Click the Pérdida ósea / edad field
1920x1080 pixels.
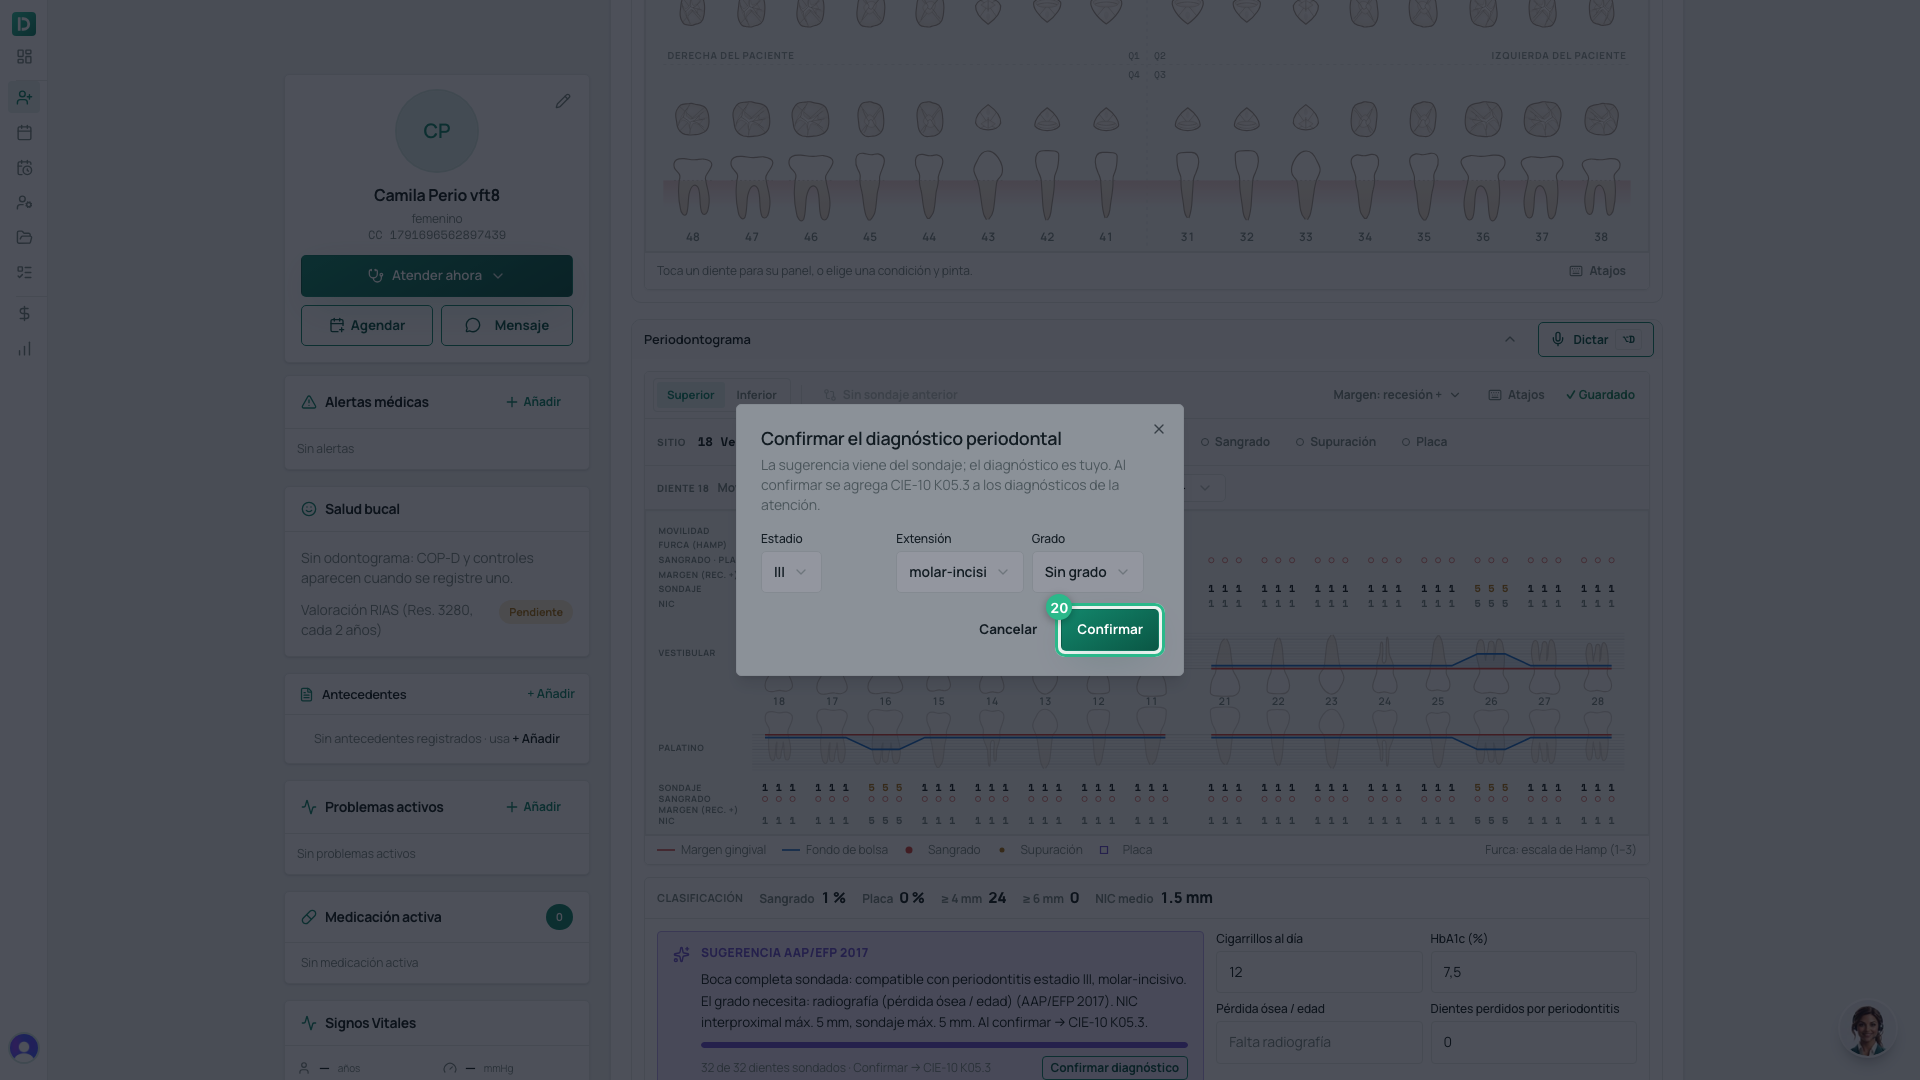click(1319, 1042)
